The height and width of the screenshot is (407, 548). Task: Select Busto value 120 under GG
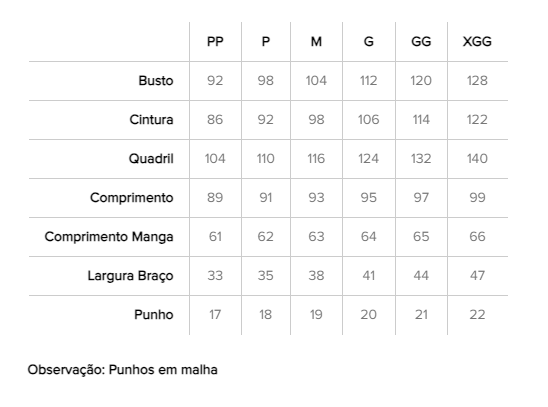[421, 81]
